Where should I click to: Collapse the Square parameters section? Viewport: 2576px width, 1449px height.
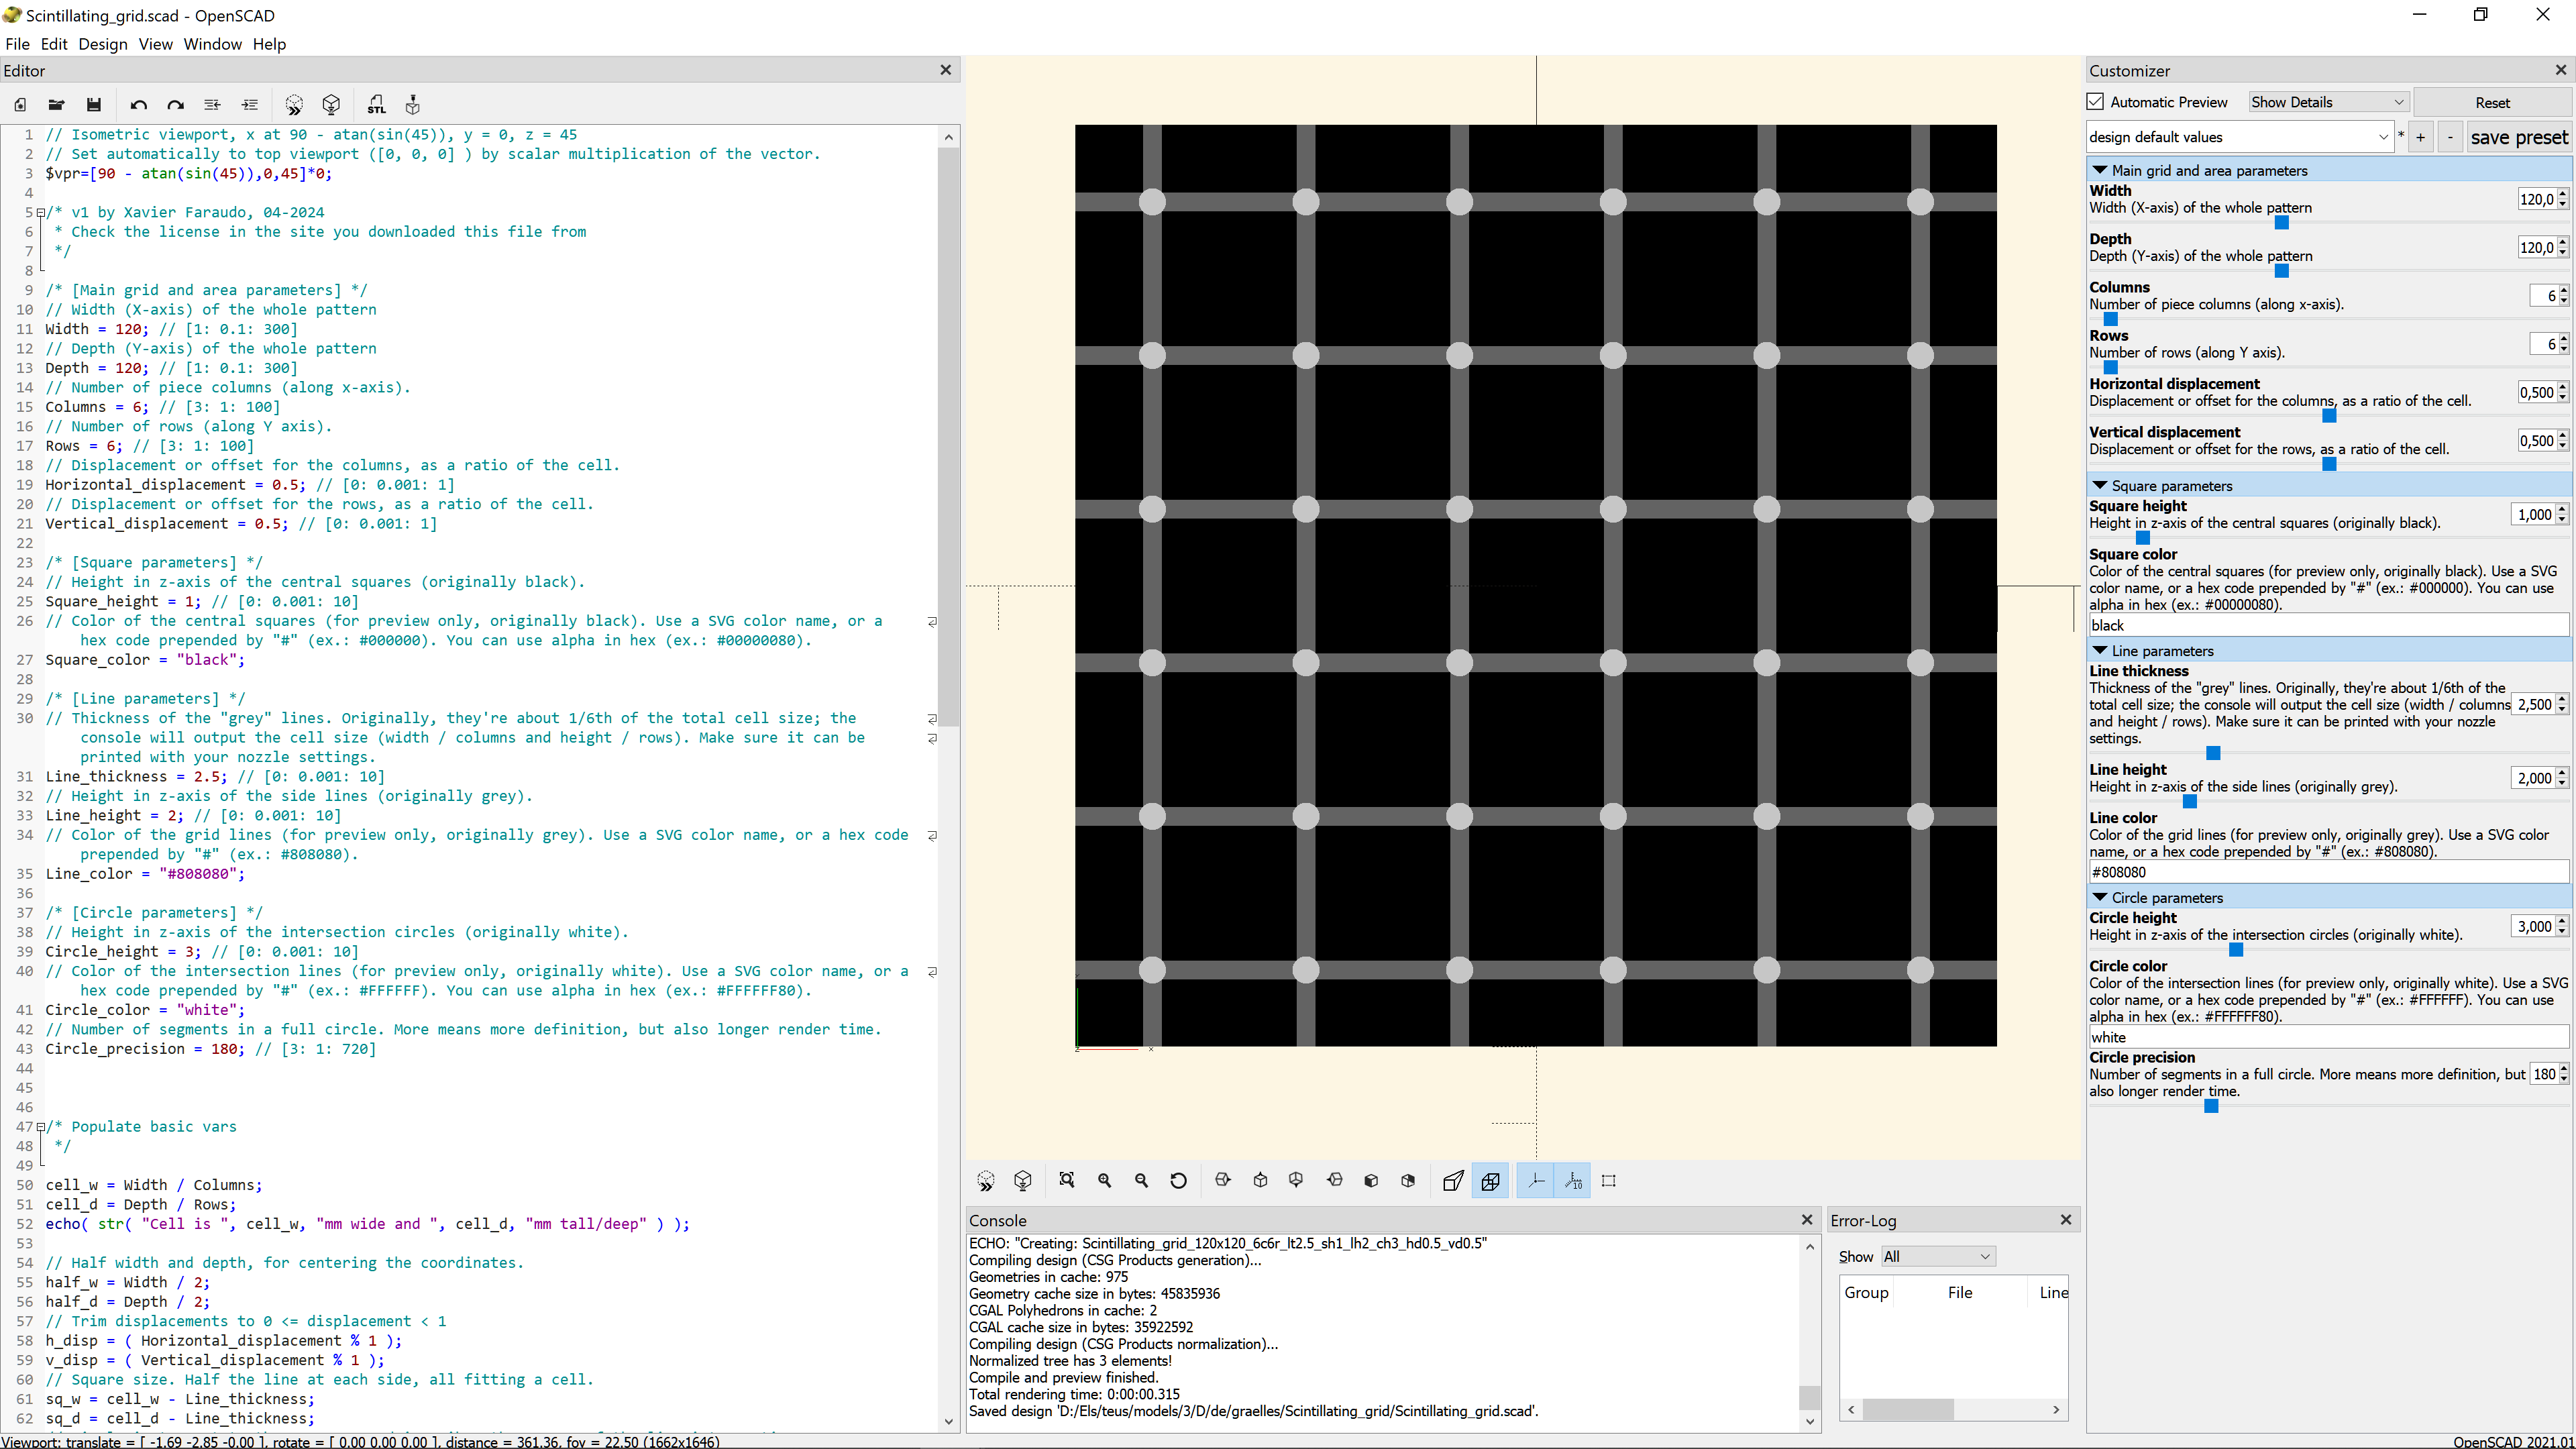(x=2101, y=486)
